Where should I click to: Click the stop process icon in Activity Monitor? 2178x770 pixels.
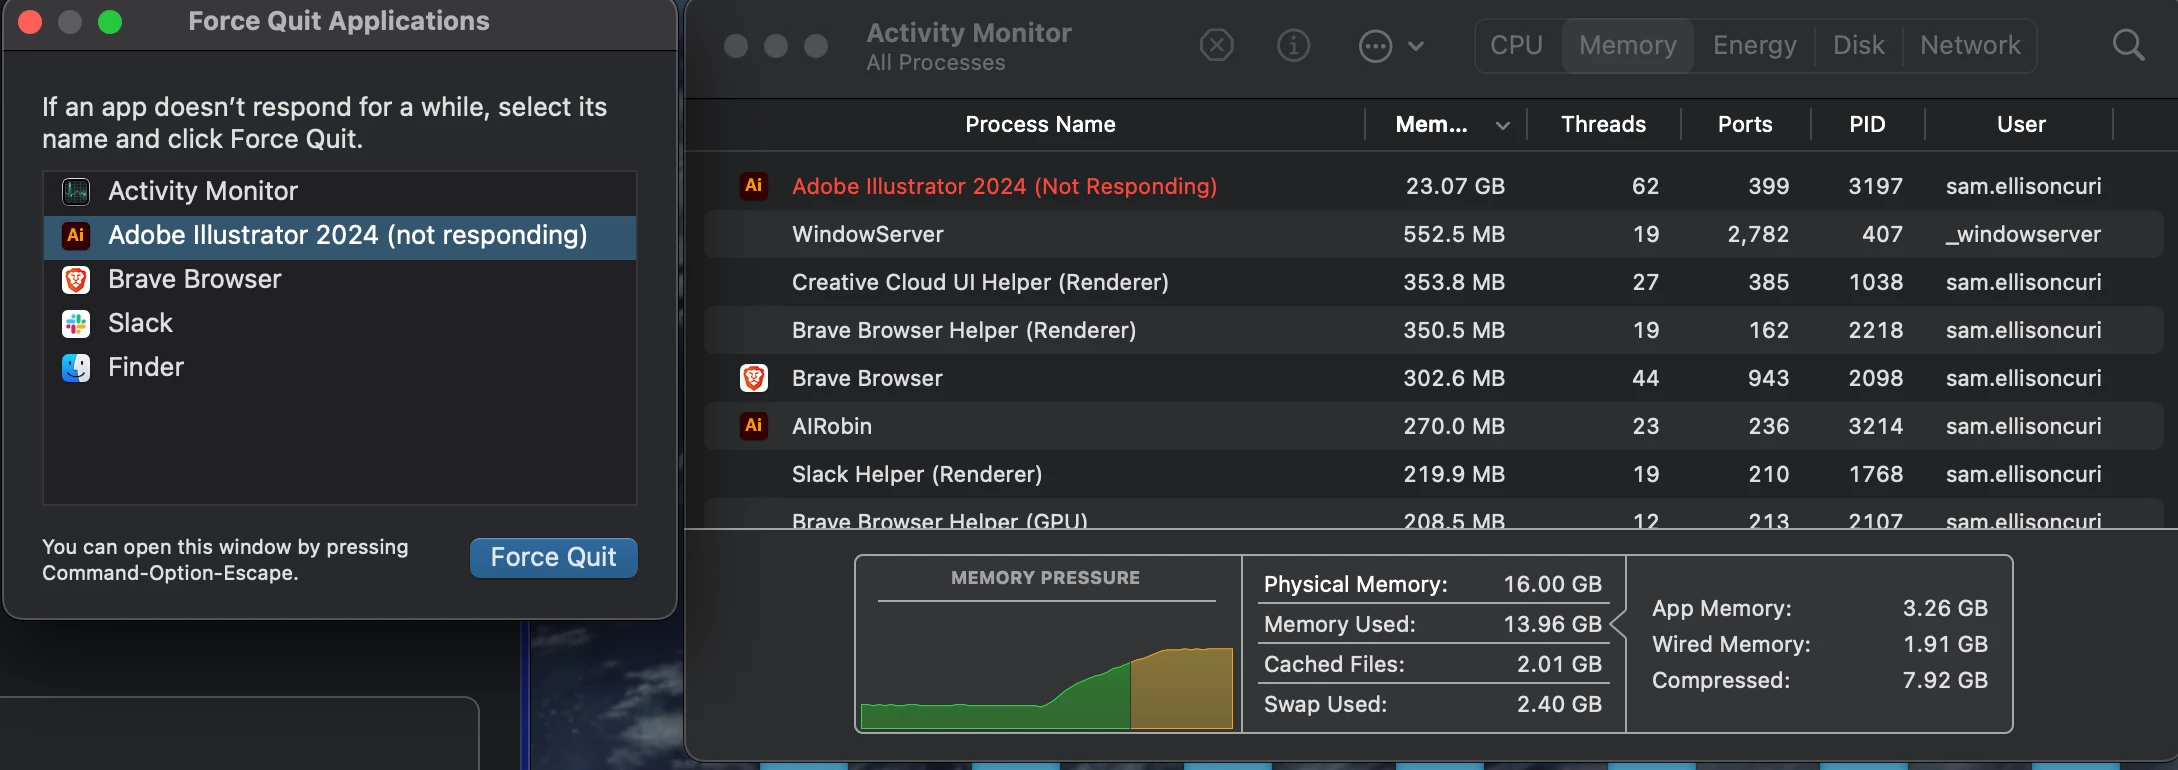1216,45
